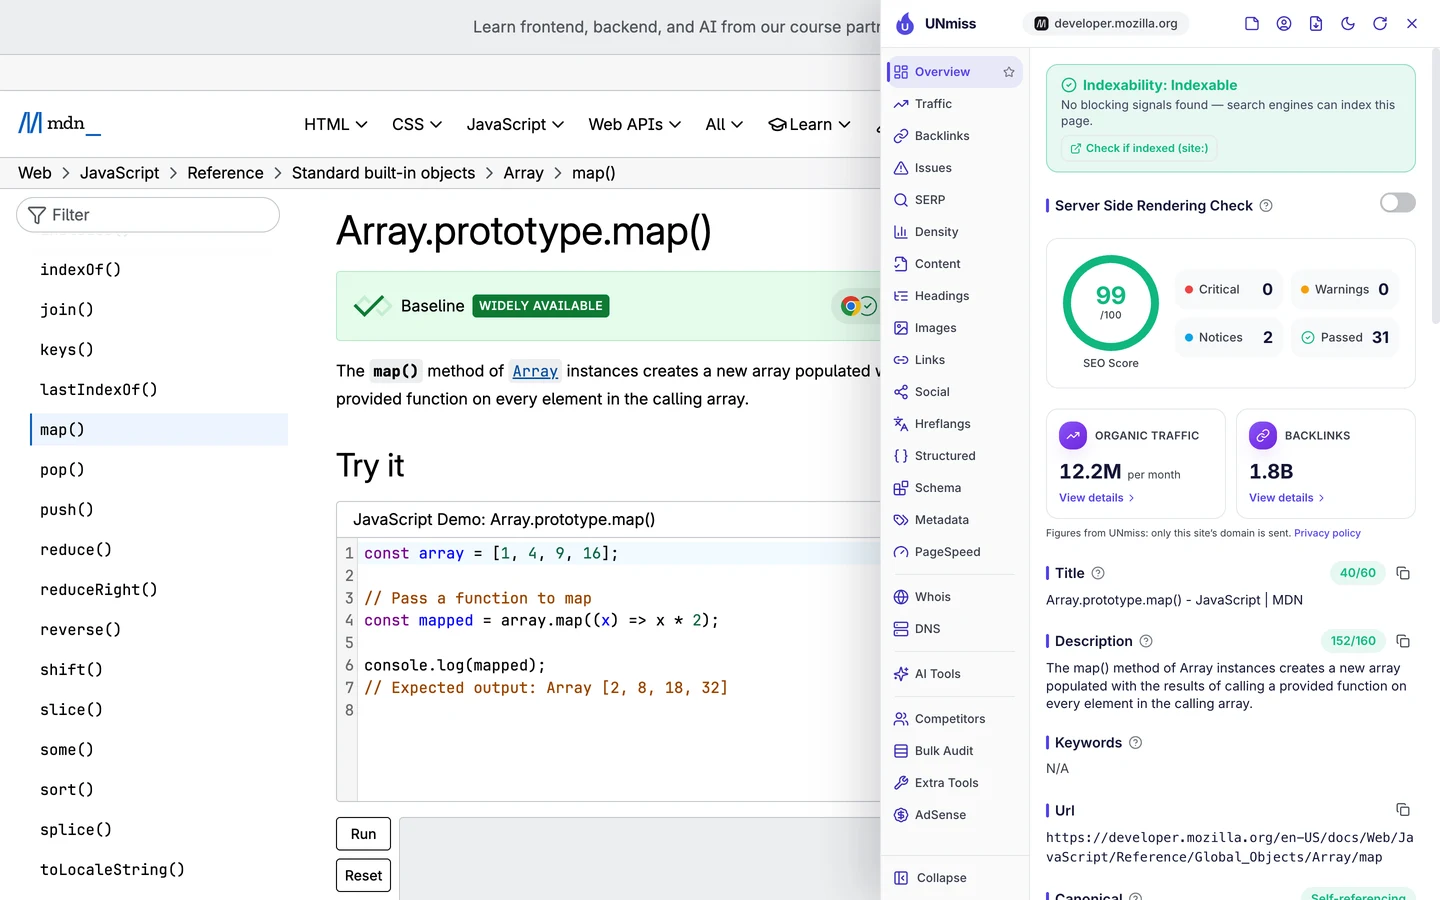Open AI Tools in the sidebar
This screenshot has width=1440, height=900.
point(954,674)
